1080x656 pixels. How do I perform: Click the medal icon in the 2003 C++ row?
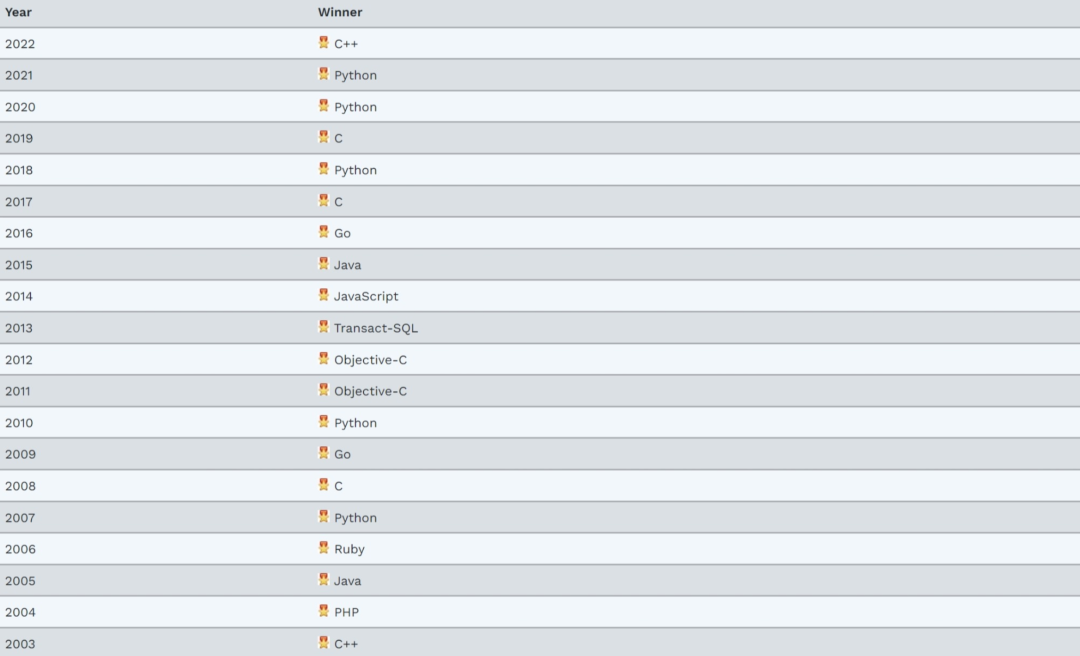323,642
